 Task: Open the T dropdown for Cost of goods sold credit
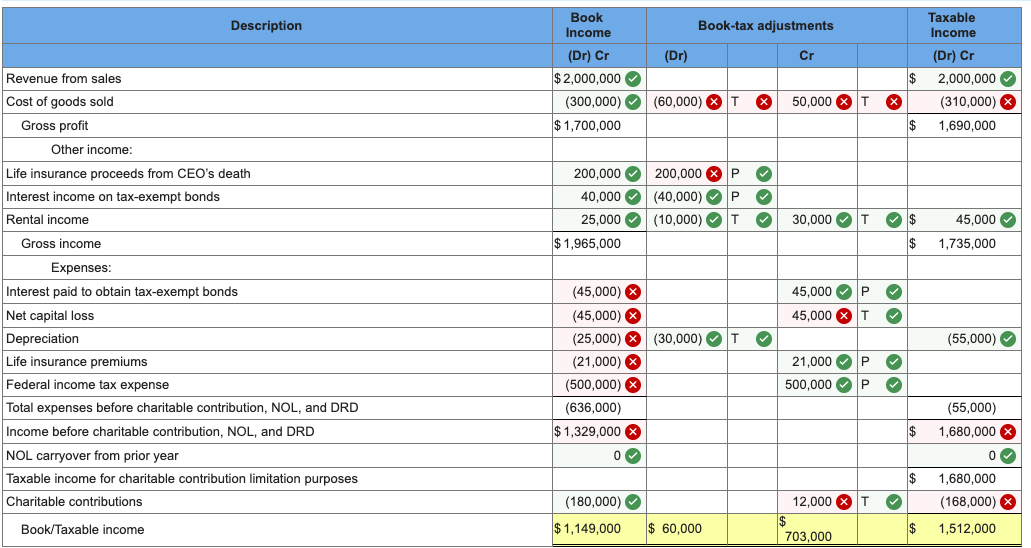[x=882, y=102]
